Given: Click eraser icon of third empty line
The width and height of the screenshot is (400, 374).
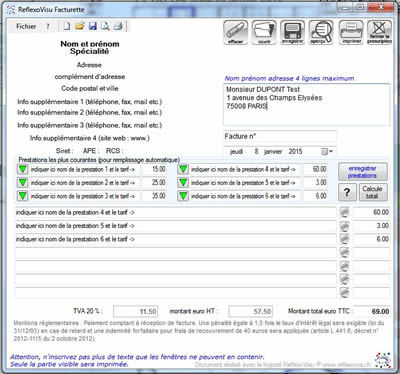Looking at the screenshot, I should pyautogui.click(x=344, y=279).
